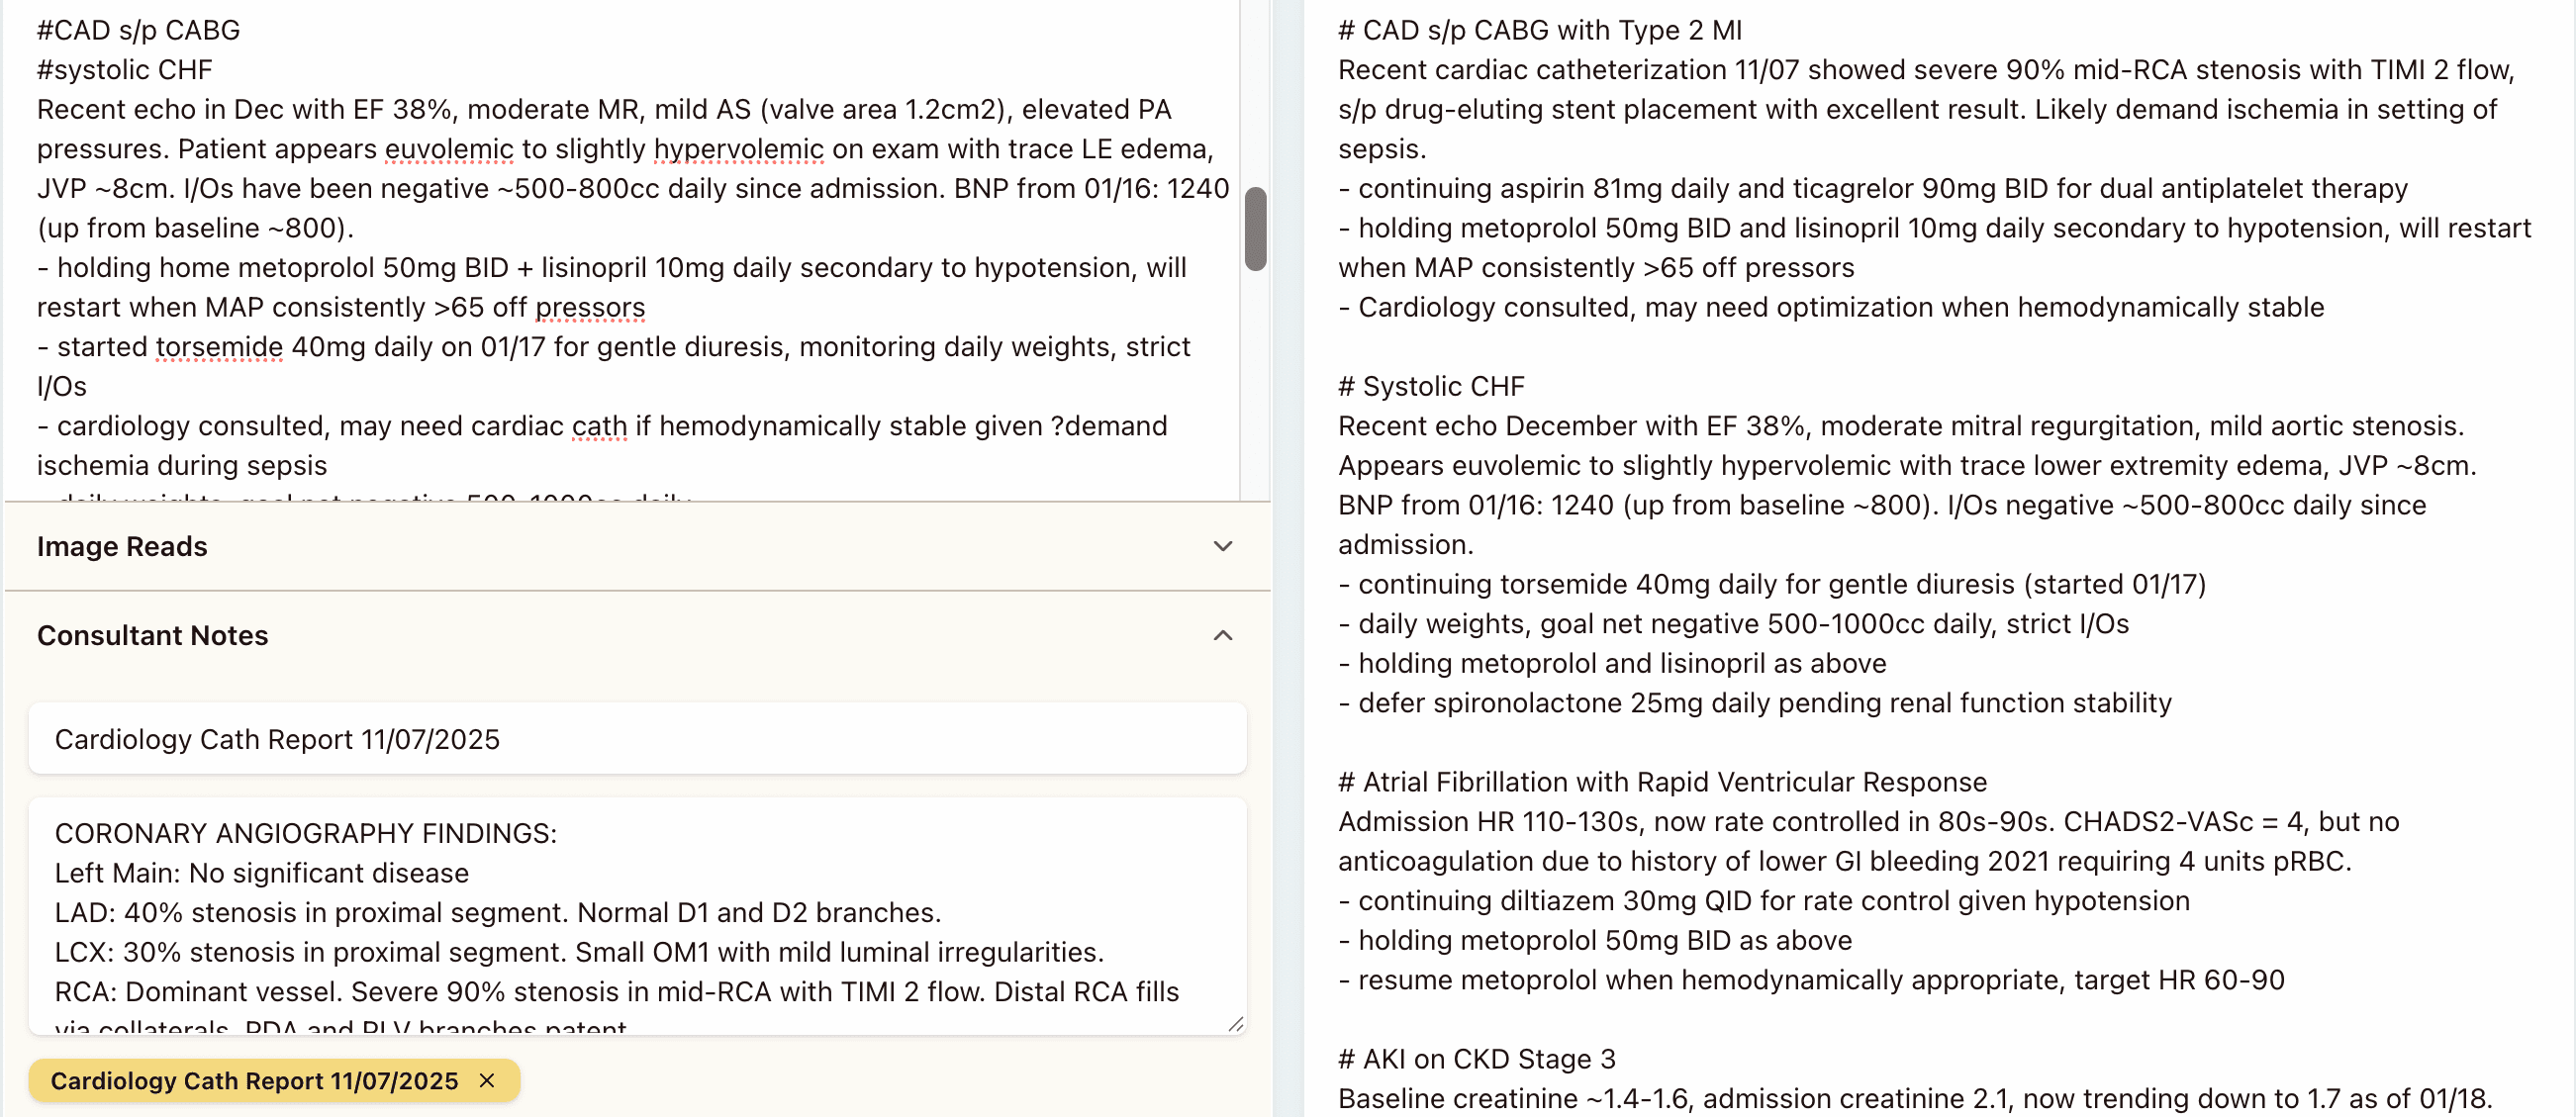Click the Consultant Notes header

pyautogui.click(x=152, y=636)
